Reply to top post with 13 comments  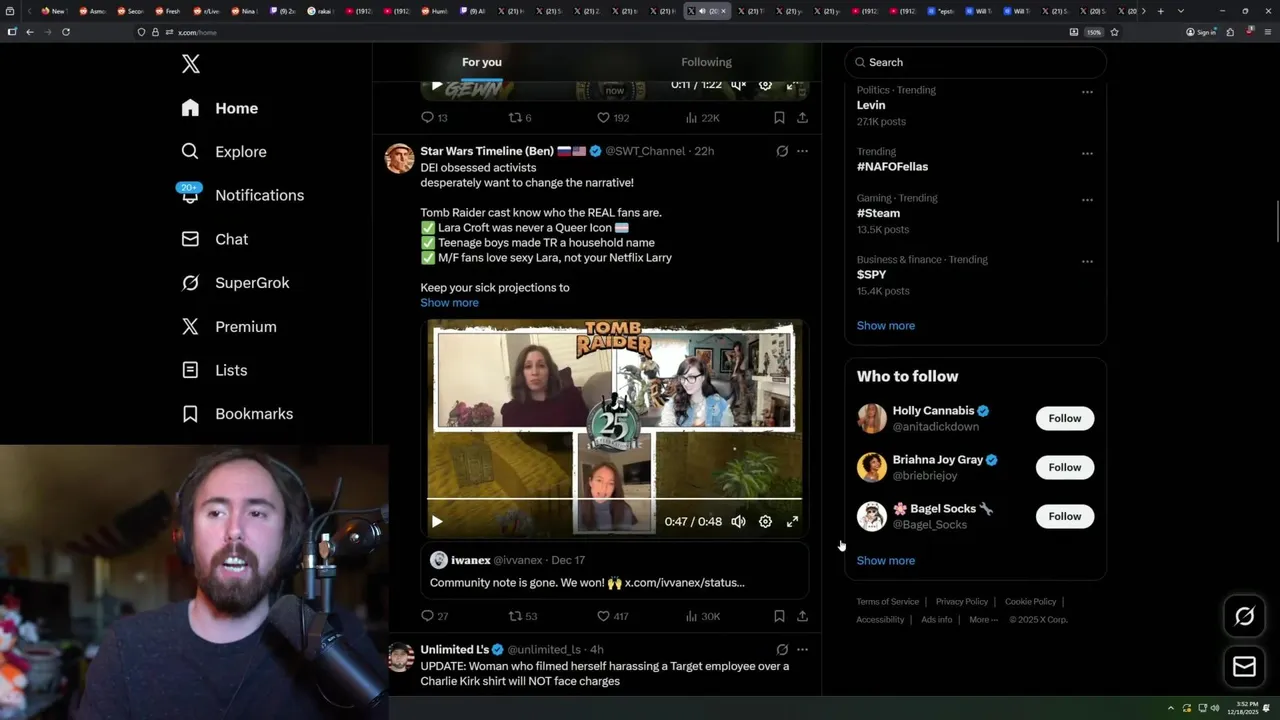[434, 117]
